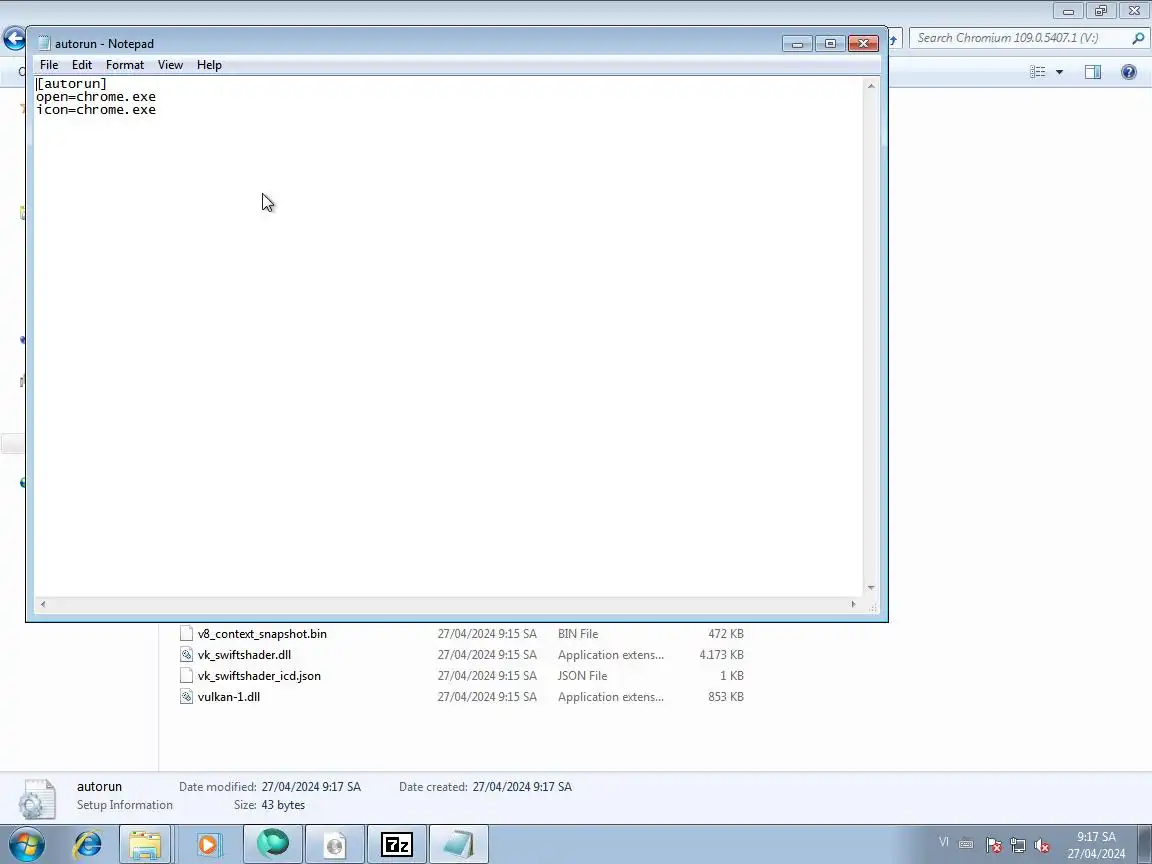This screenshot has height=864, width=1152.
Task: Click the icon=chrome.exe line
Action: tap(96, 110)
